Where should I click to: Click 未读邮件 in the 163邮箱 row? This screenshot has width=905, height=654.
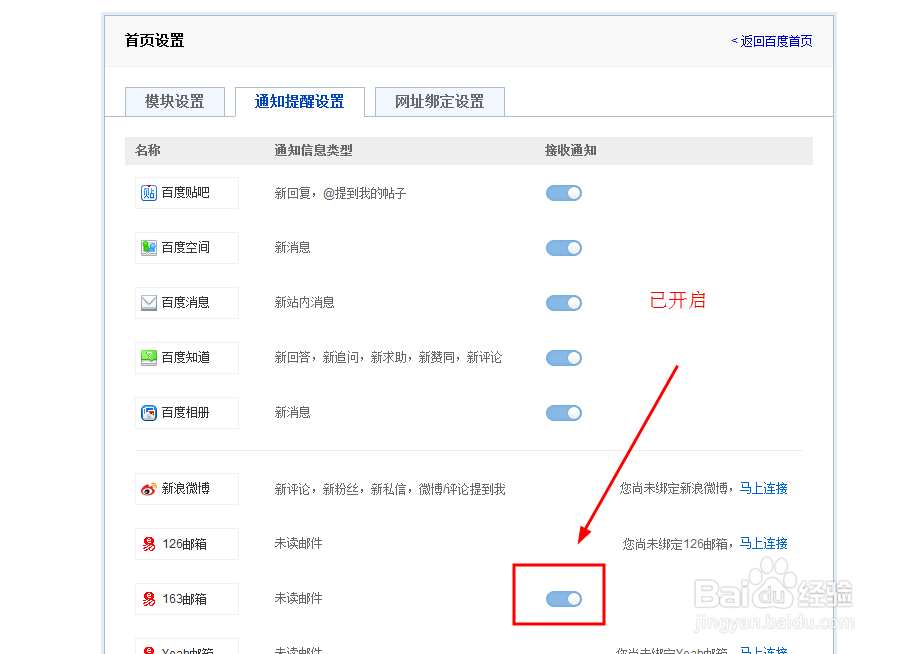[x=298, y=599]
